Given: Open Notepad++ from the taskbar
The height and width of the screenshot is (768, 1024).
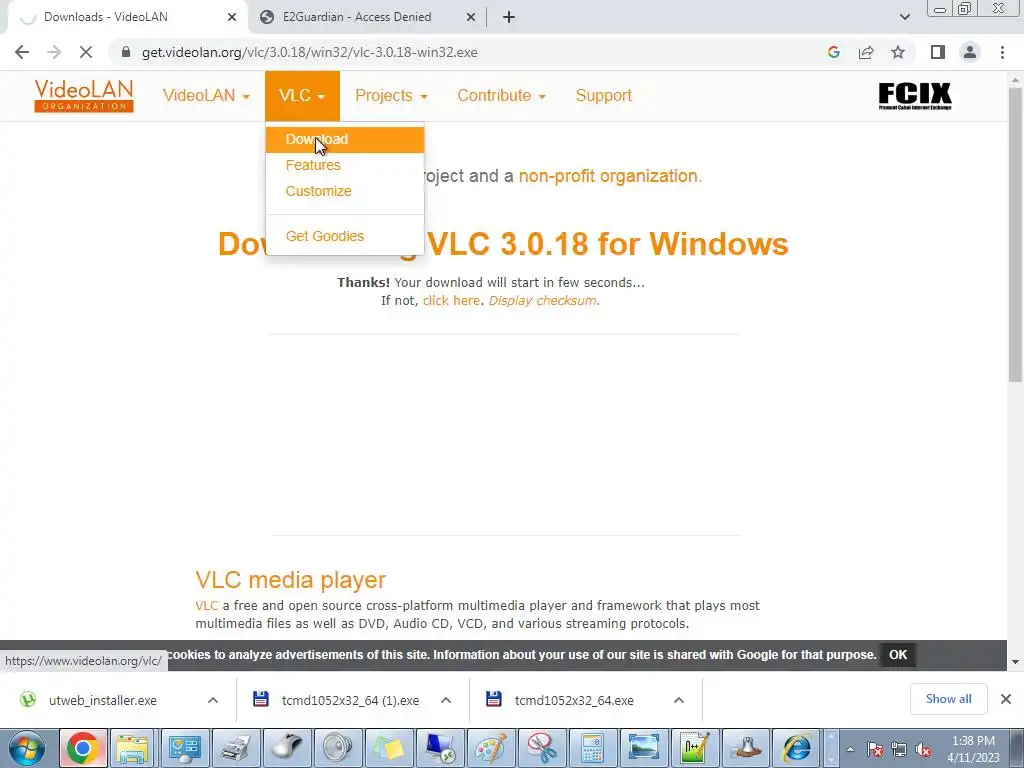Looking at the screenshot, I should point(694,748).
